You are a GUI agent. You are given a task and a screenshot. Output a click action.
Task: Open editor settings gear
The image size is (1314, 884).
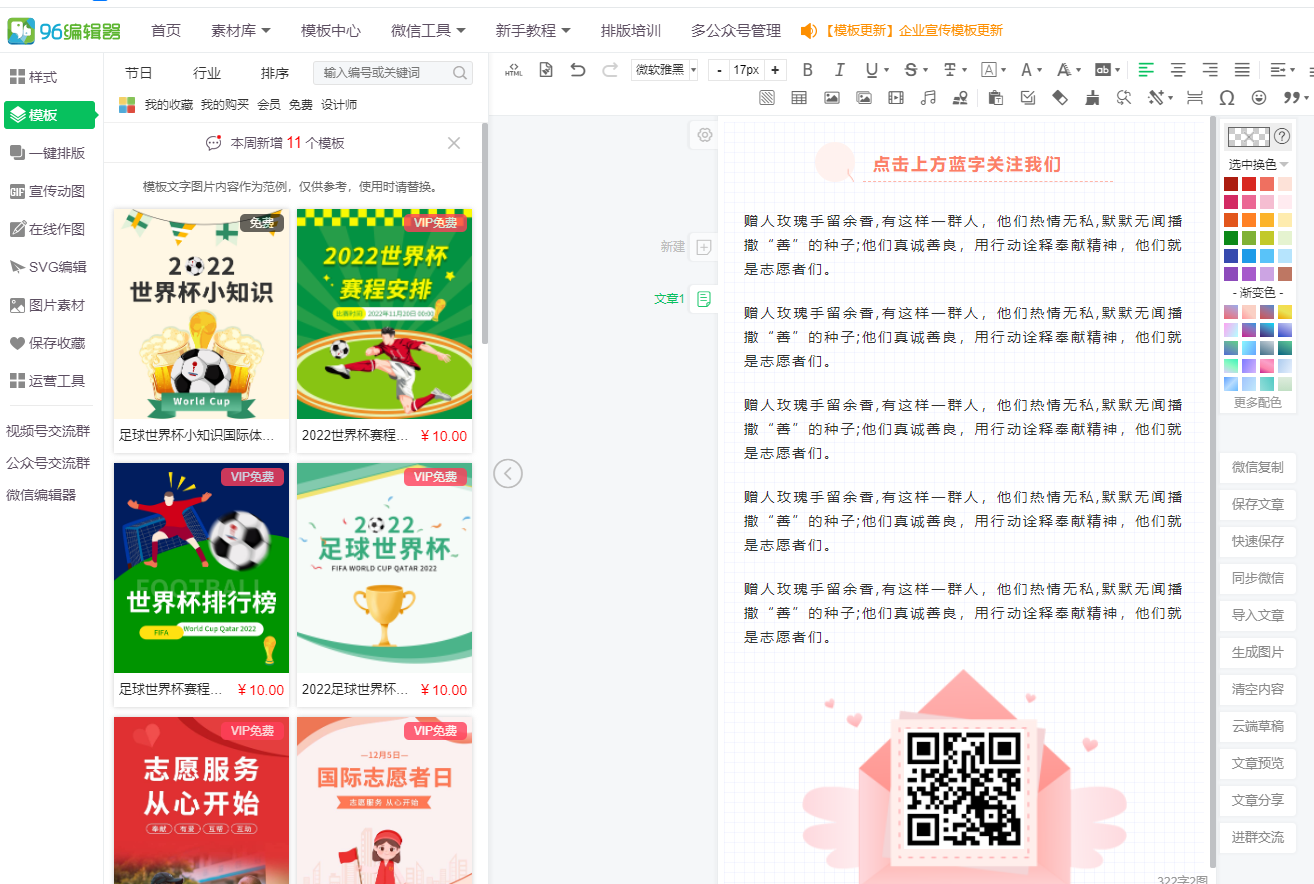[705, 135]
